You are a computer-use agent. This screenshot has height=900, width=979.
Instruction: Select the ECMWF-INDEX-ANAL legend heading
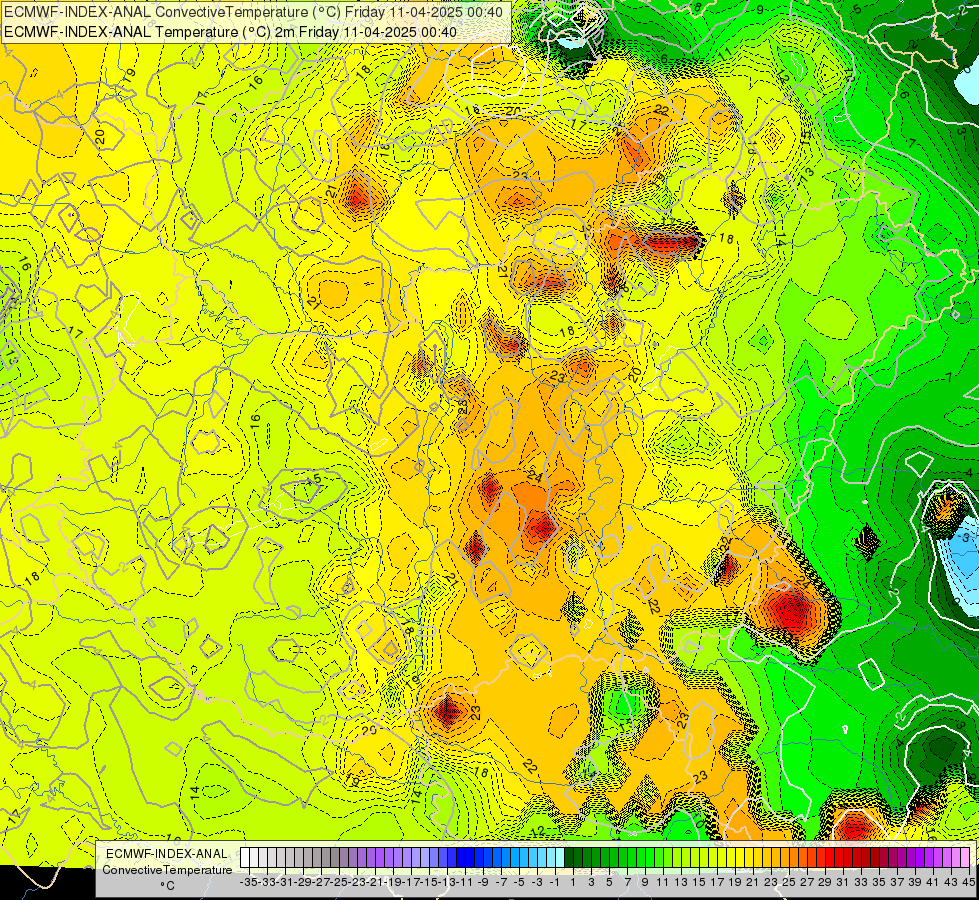[167, 854]
